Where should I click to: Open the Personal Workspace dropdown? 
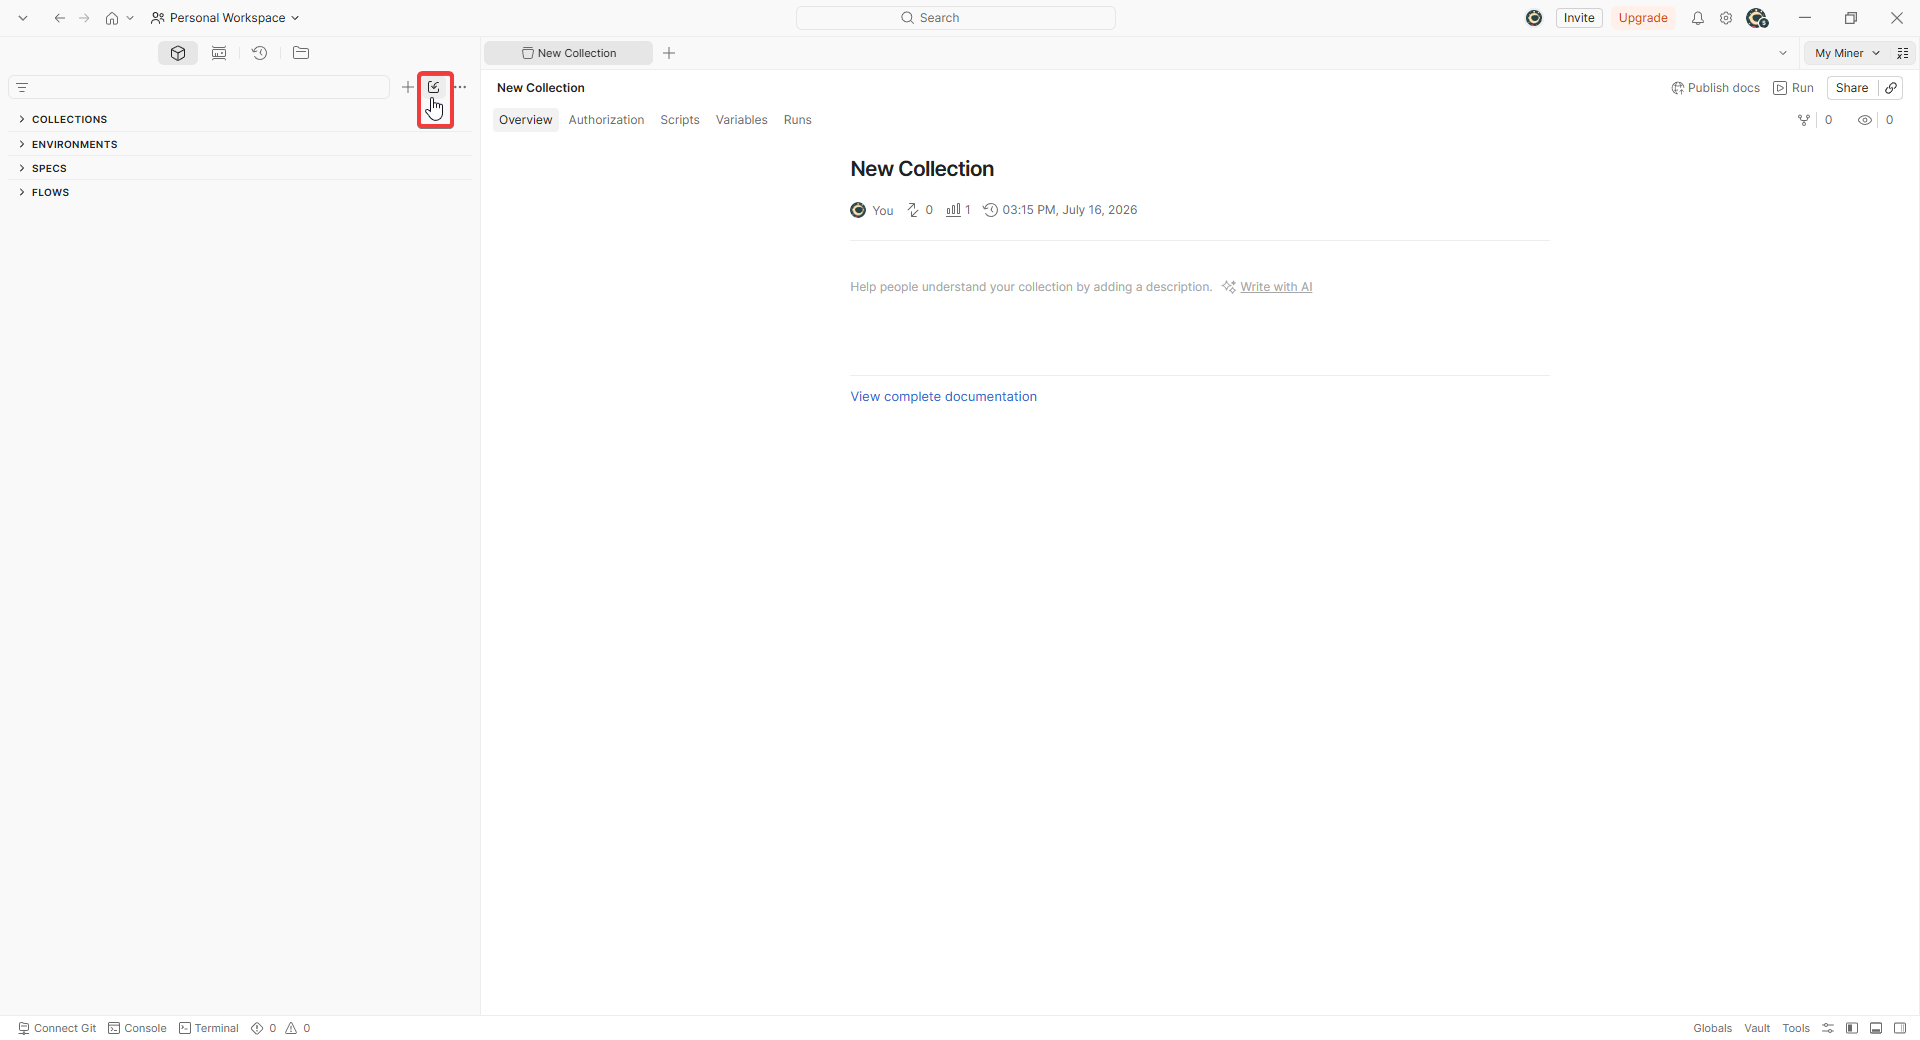(226, 18)
